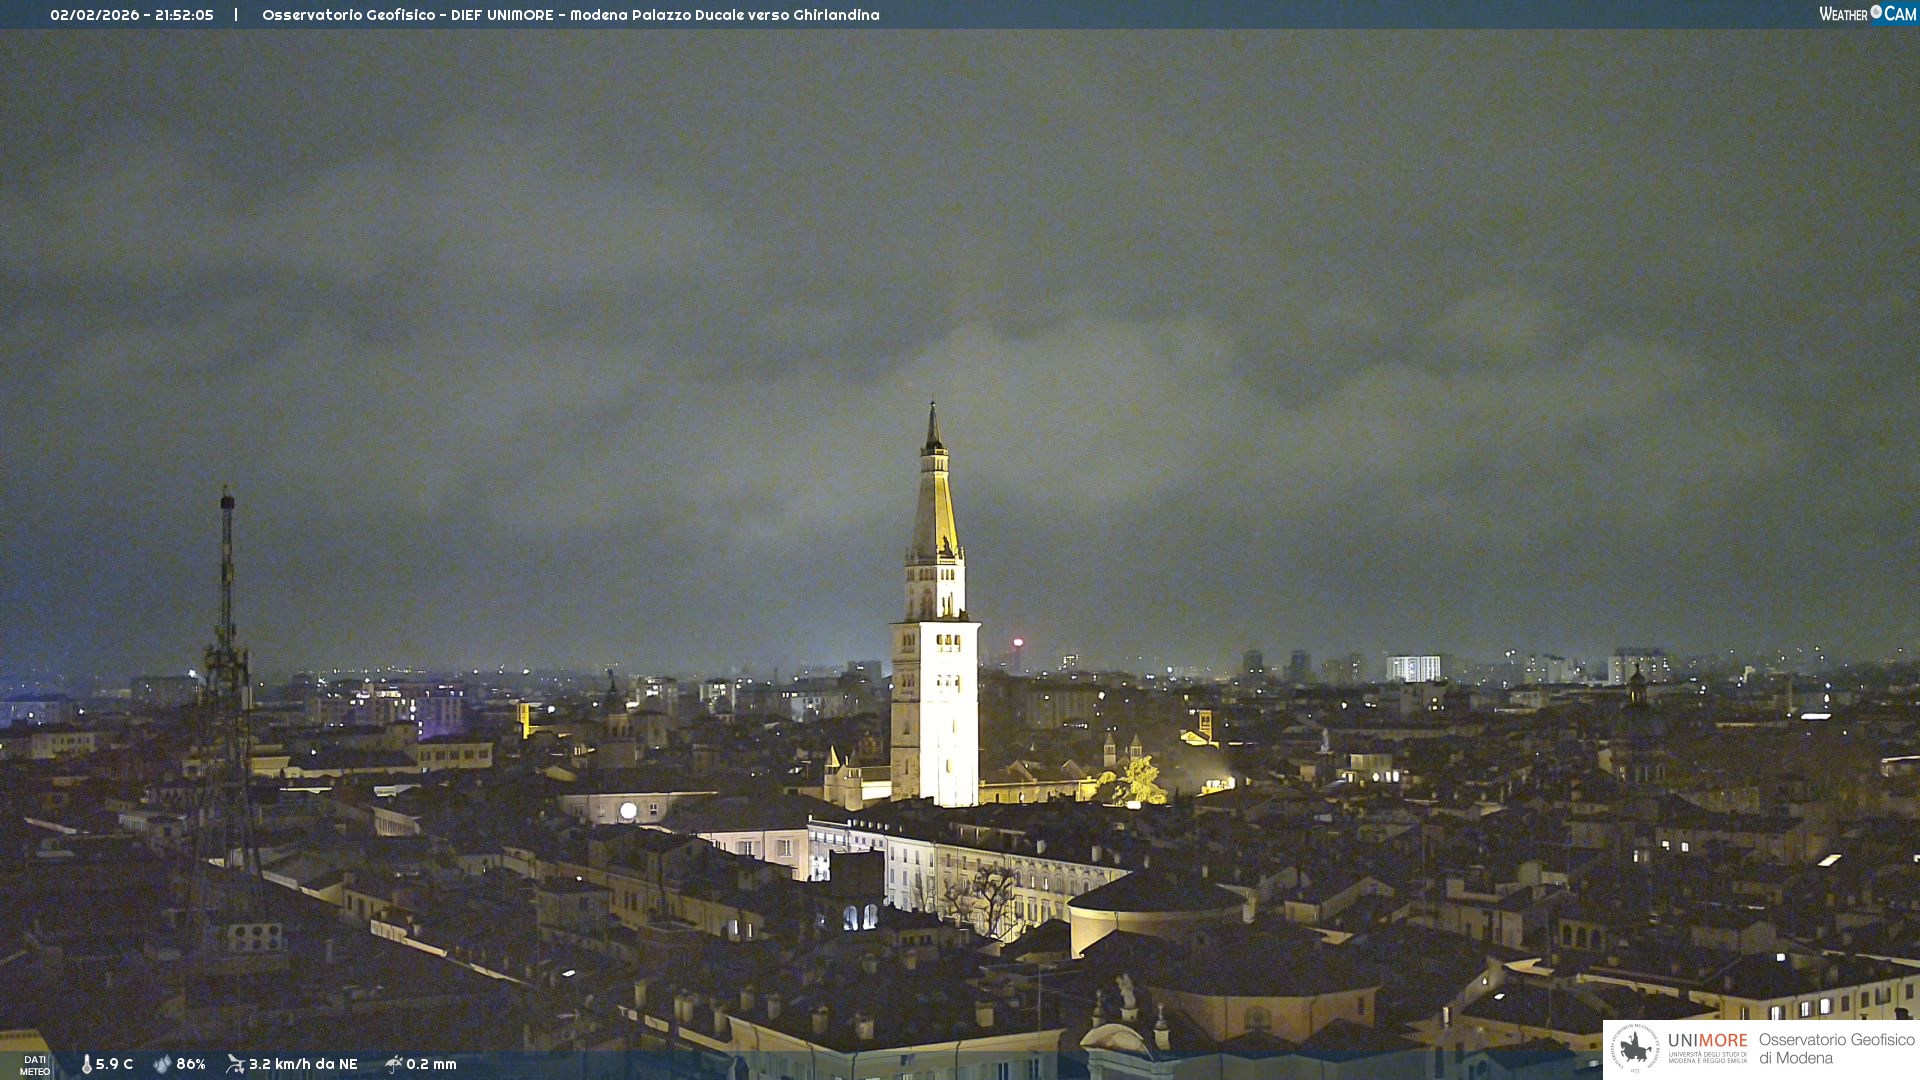Click the camera title Osservatorio Geofisico DIEF UNIMORE
This screenshot has height=1080, width=1920.
(x=570, y=15)
